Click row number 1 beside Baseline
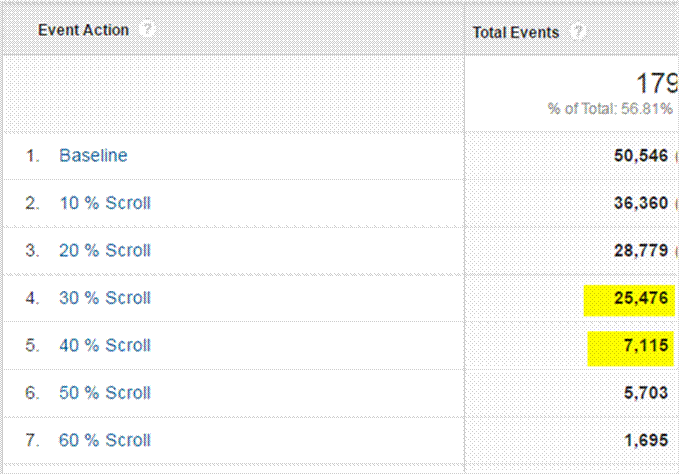679x474 pixels. pos(33,156)
